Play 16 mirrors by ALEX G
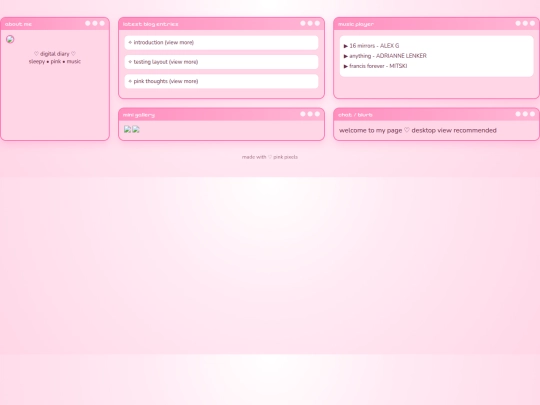 pos(371,46)
